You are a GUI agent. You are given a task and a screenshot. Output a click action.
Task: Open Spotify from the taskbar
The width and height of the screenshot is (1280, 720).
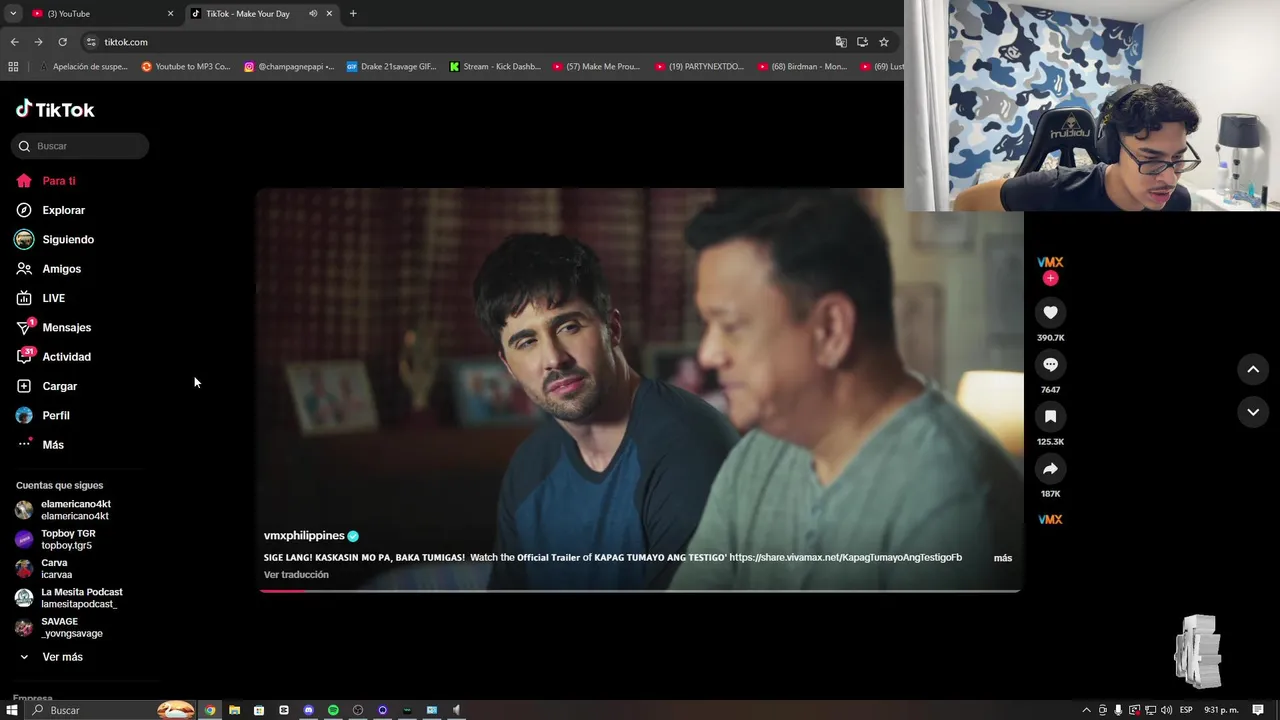coord(333,710)
